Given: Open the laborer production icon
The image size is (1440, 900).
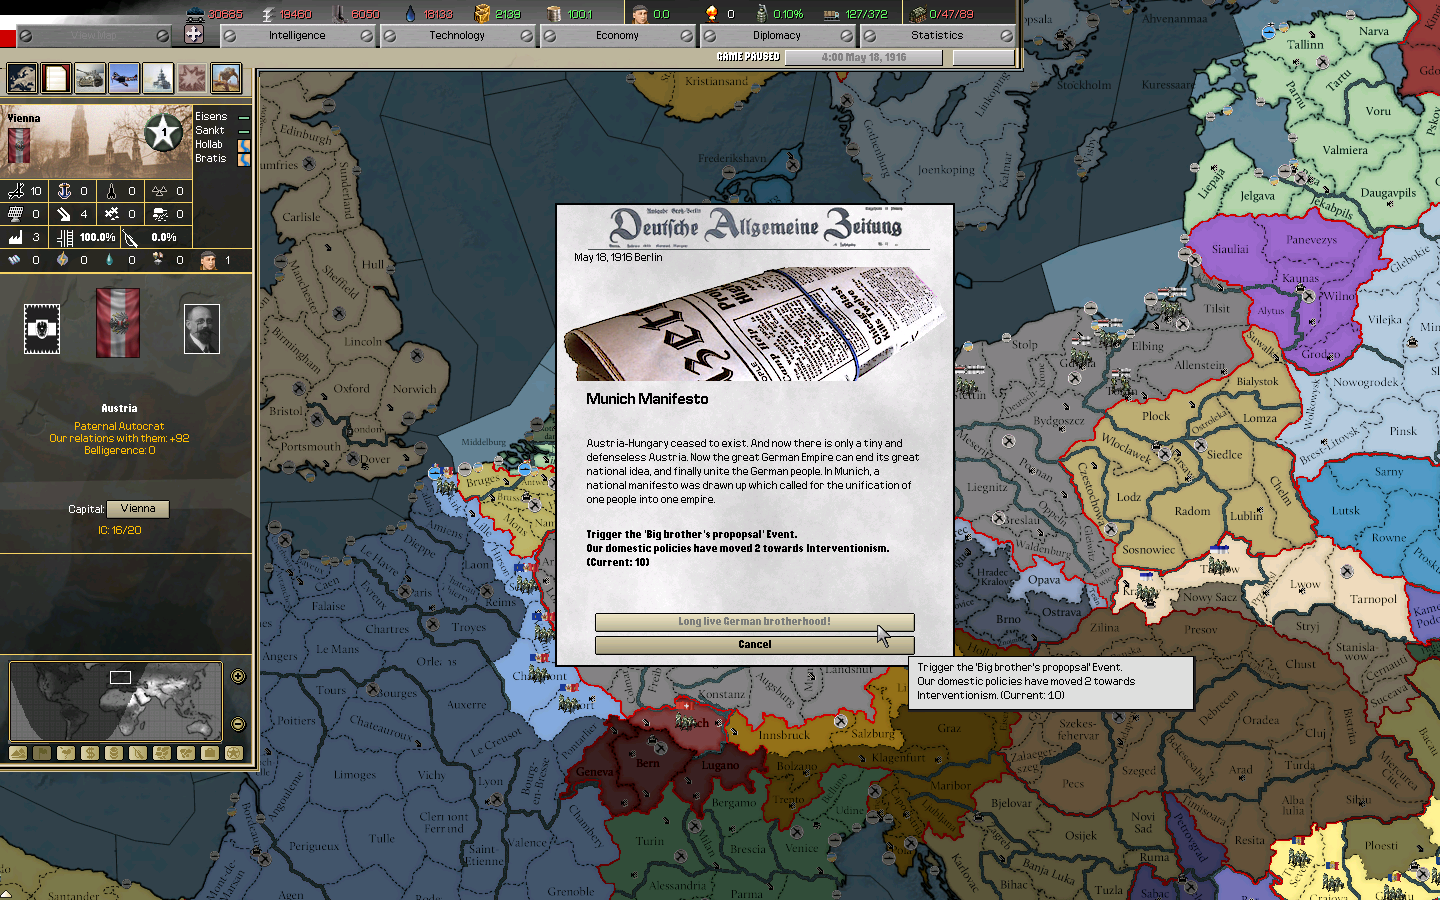Looking at the screenshot, I should (x=226, y=78).
